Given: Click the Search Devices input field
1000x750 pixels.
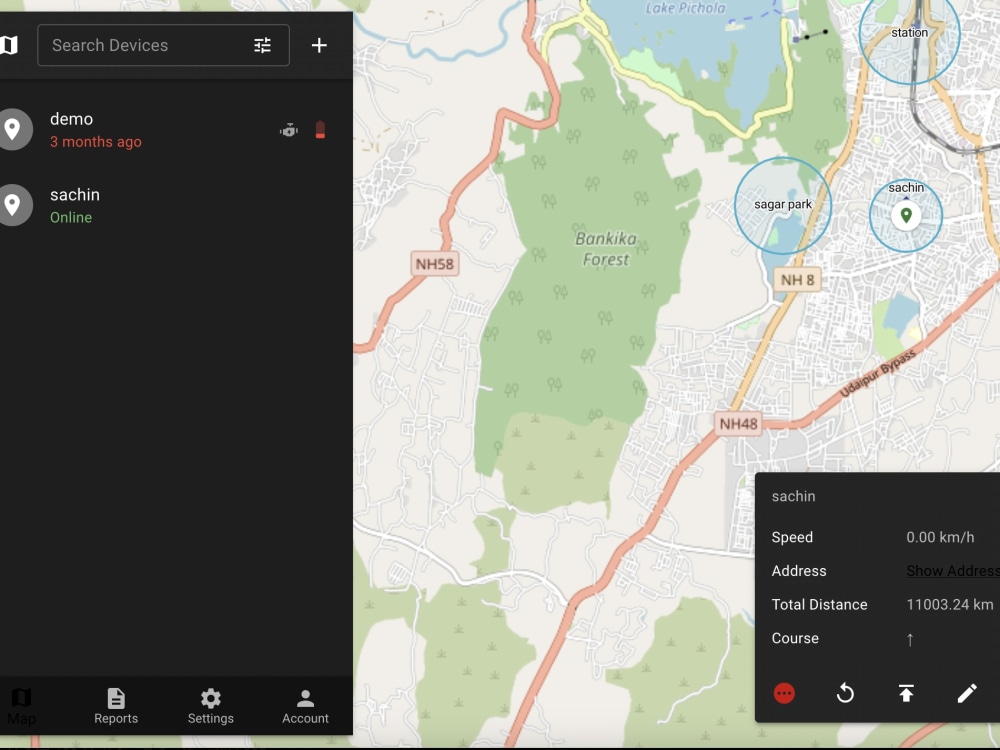Looking at the screenshot, I should coord(140,45).
